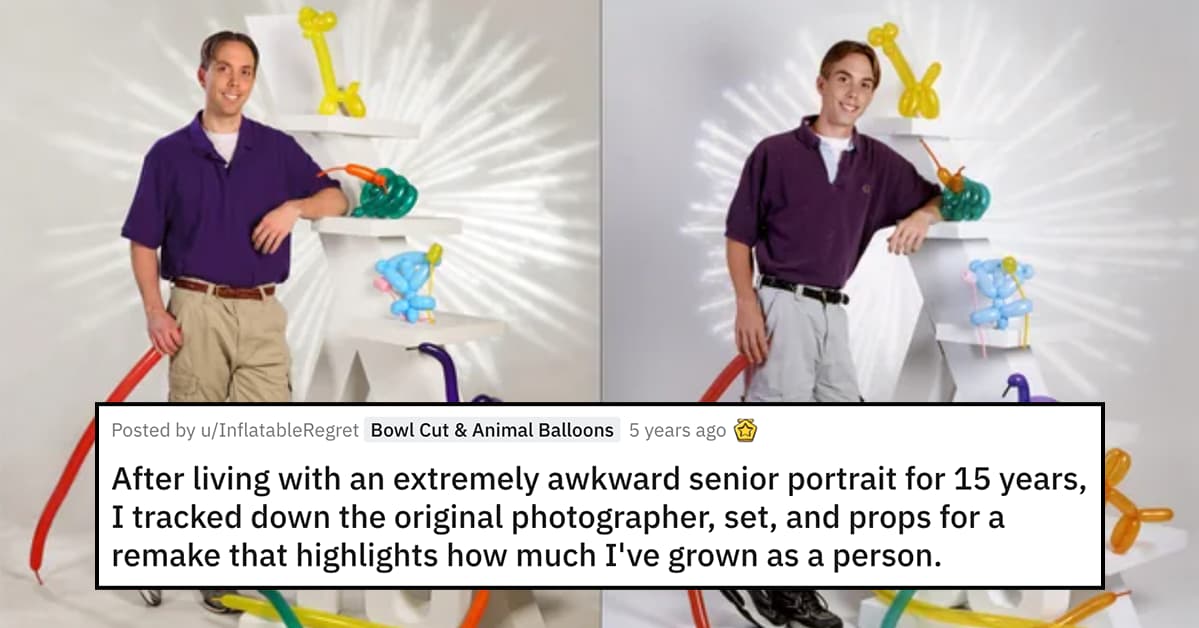Click the "Posted by" text label
This screenshot has width=1199, height=628.
tap(153, 430)
